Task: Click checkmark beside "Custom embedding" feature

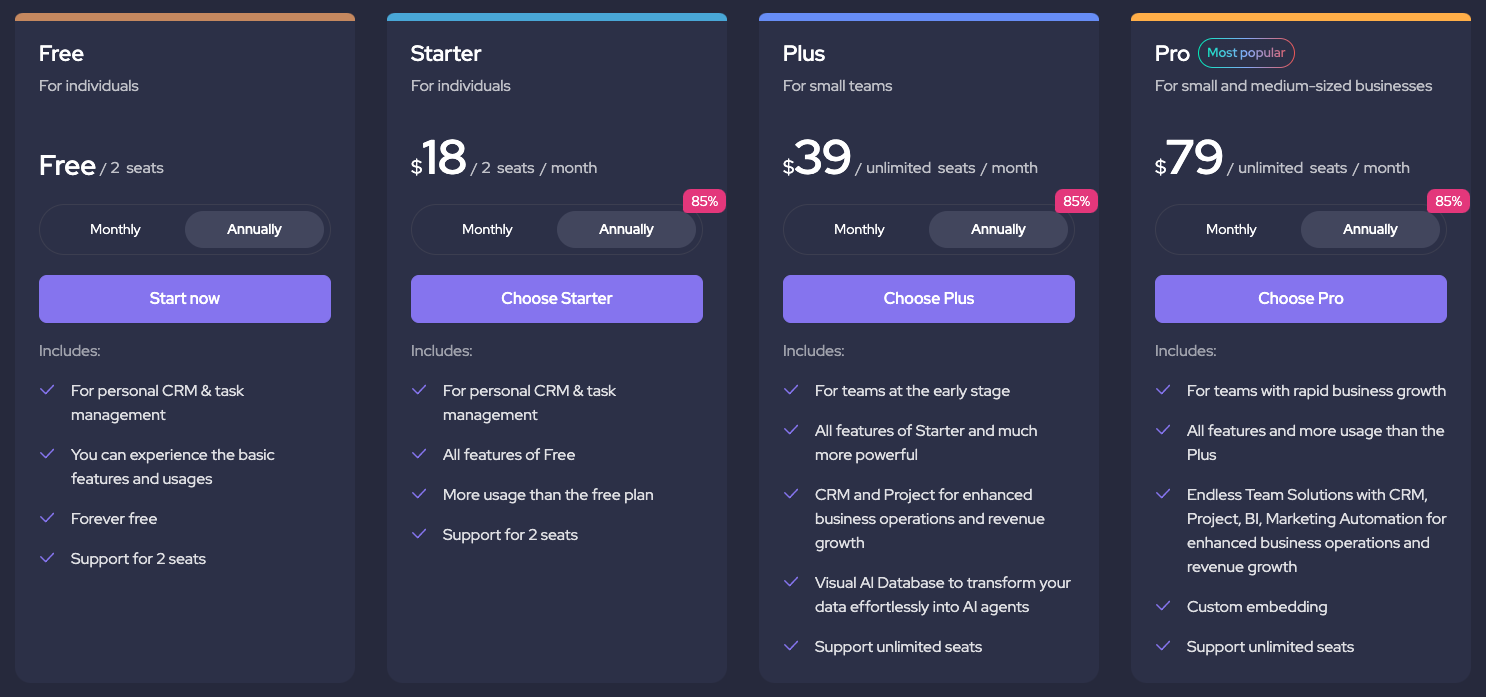Action: click(1163, 606)
